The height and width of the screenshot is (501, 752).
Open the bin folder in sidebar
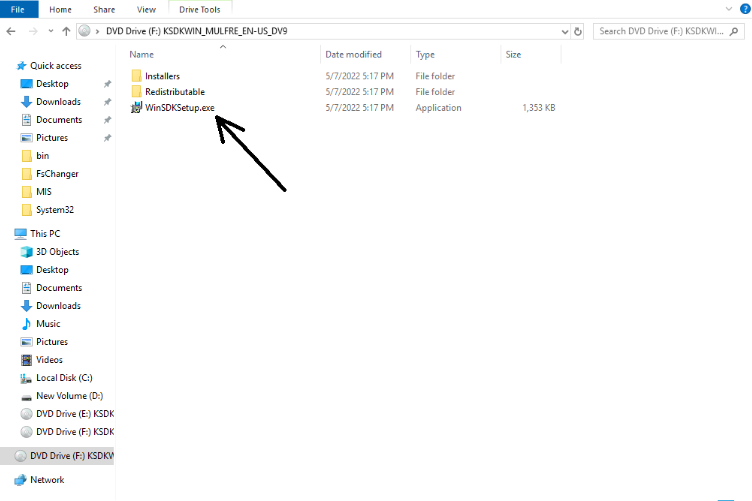click(x=43, y=156)
